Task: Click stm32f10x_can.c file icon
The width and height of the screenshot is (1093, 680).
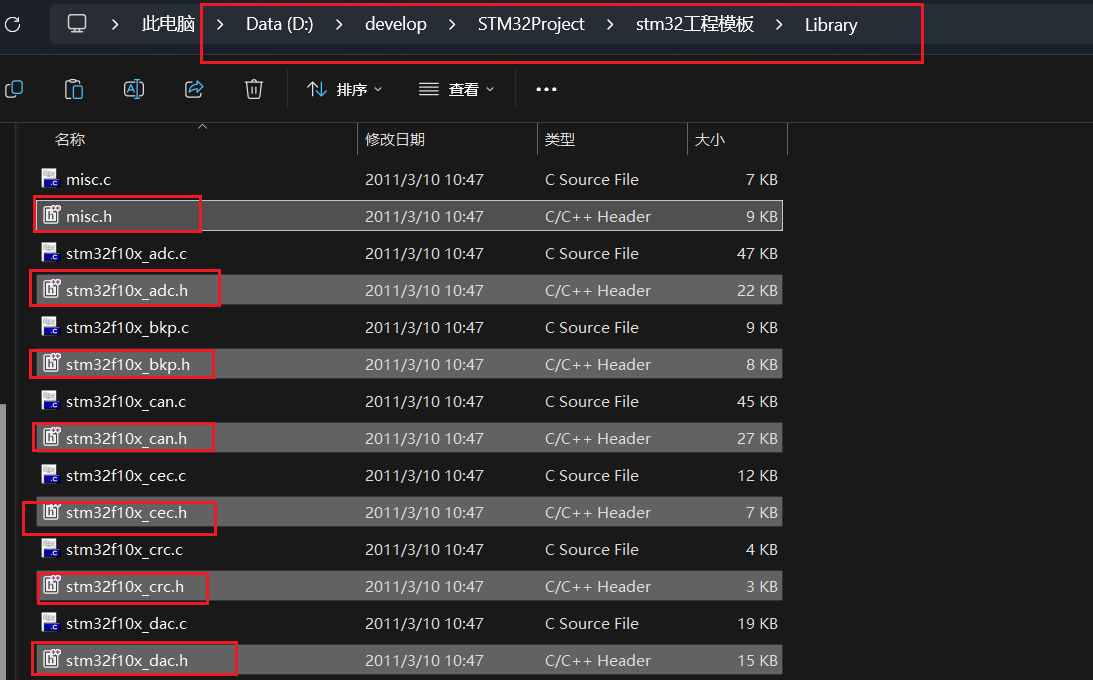Action: click(x=50, y=401)
